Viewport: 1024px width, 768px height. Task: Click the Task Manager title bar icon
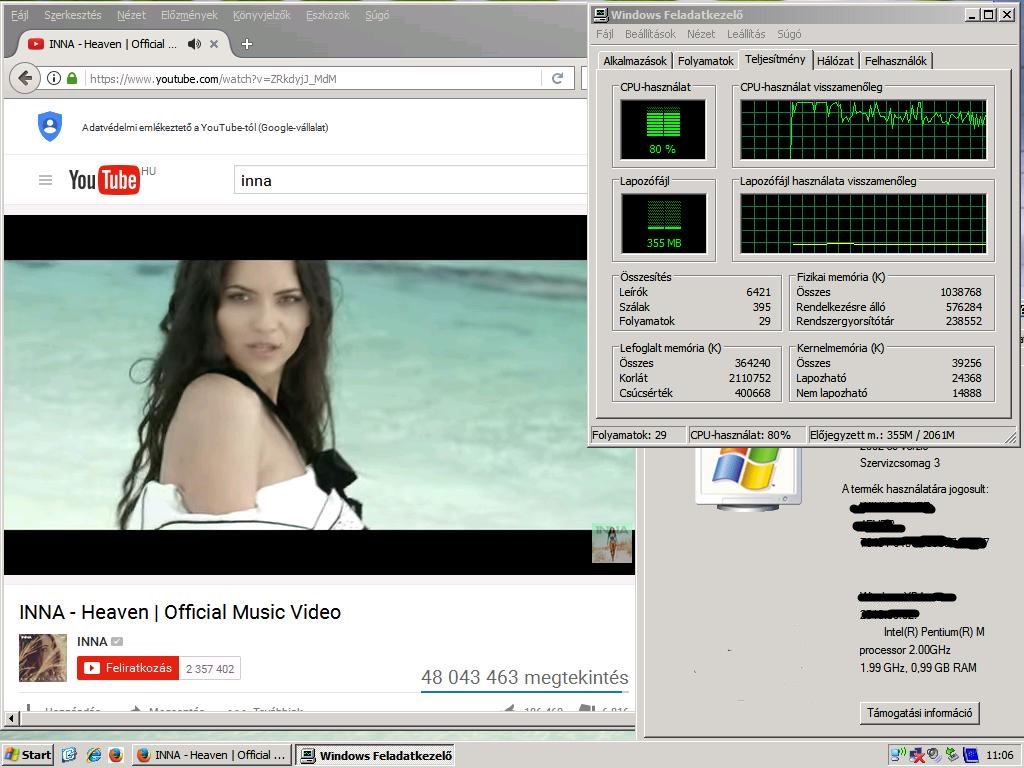(x=600, y=14)
